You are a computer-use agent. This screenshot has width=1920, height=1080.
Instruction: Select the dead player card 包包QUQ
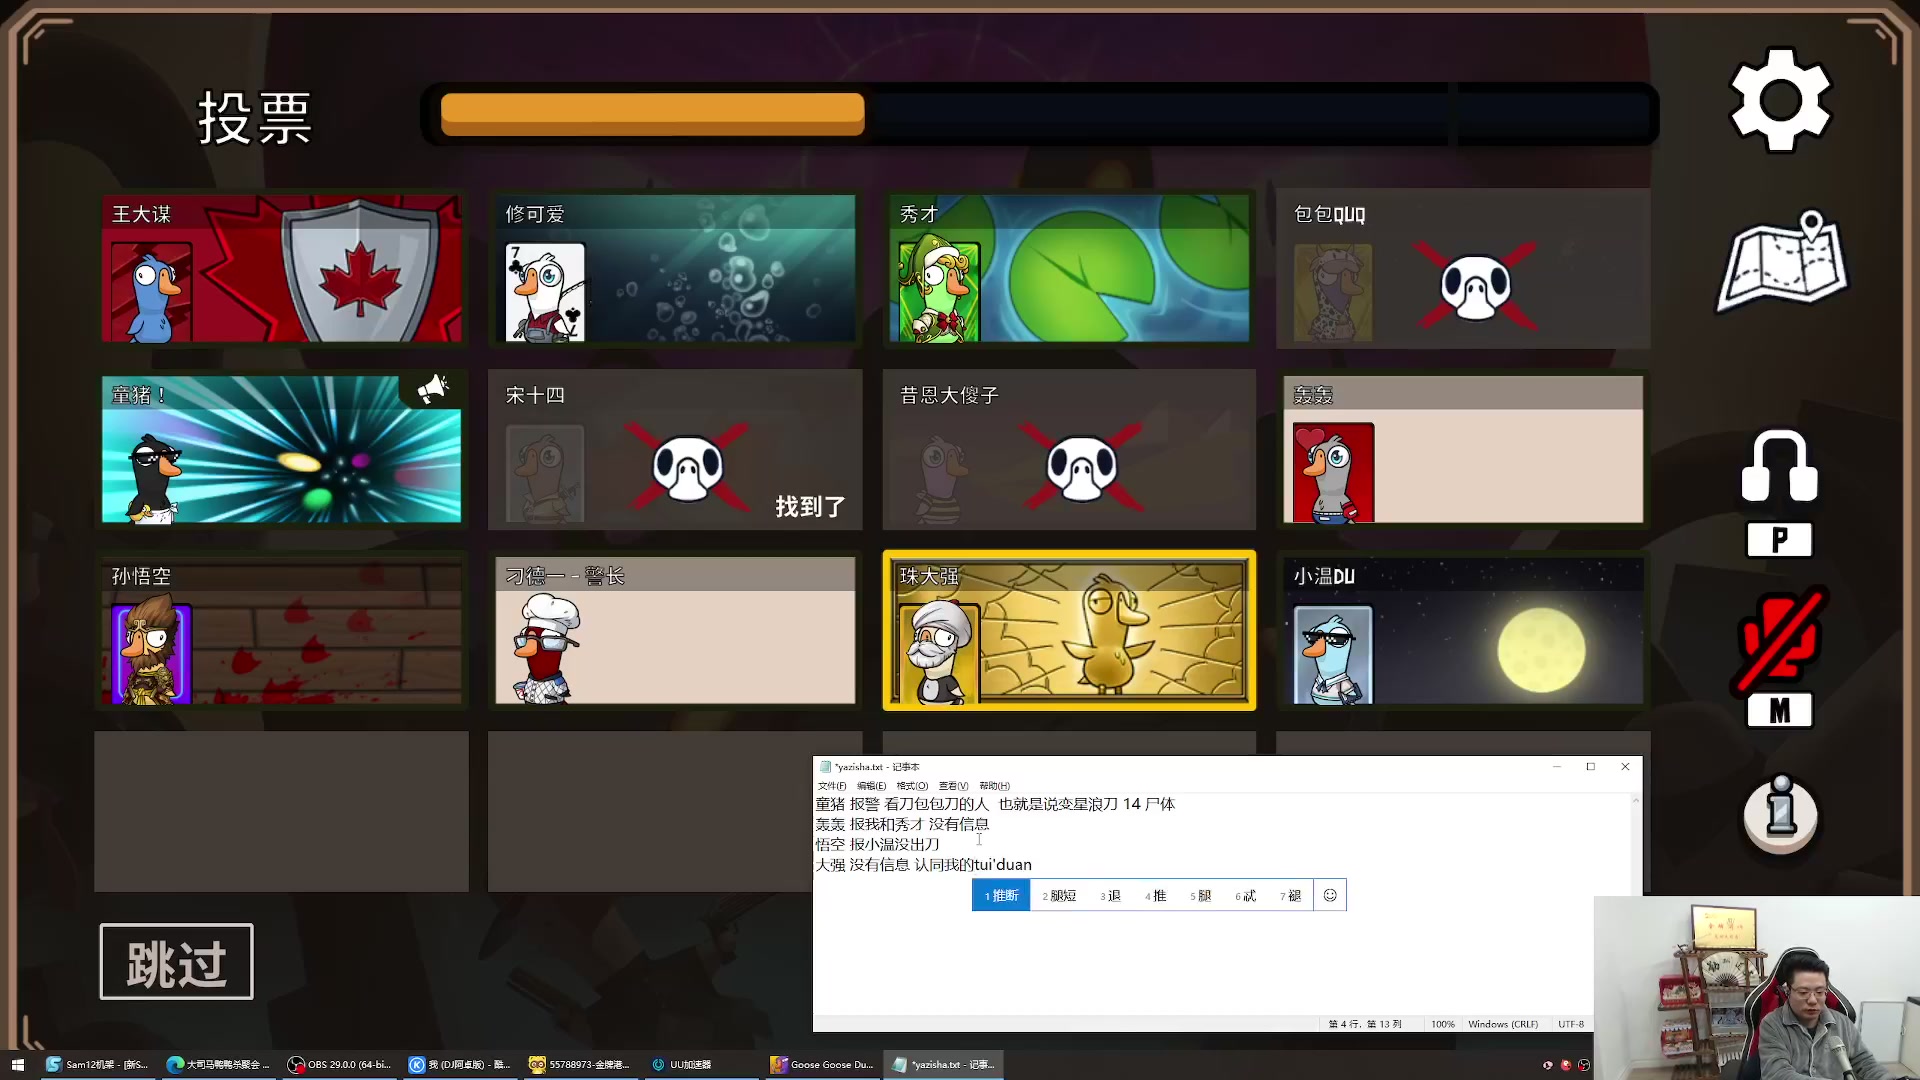pos(1463,268)
